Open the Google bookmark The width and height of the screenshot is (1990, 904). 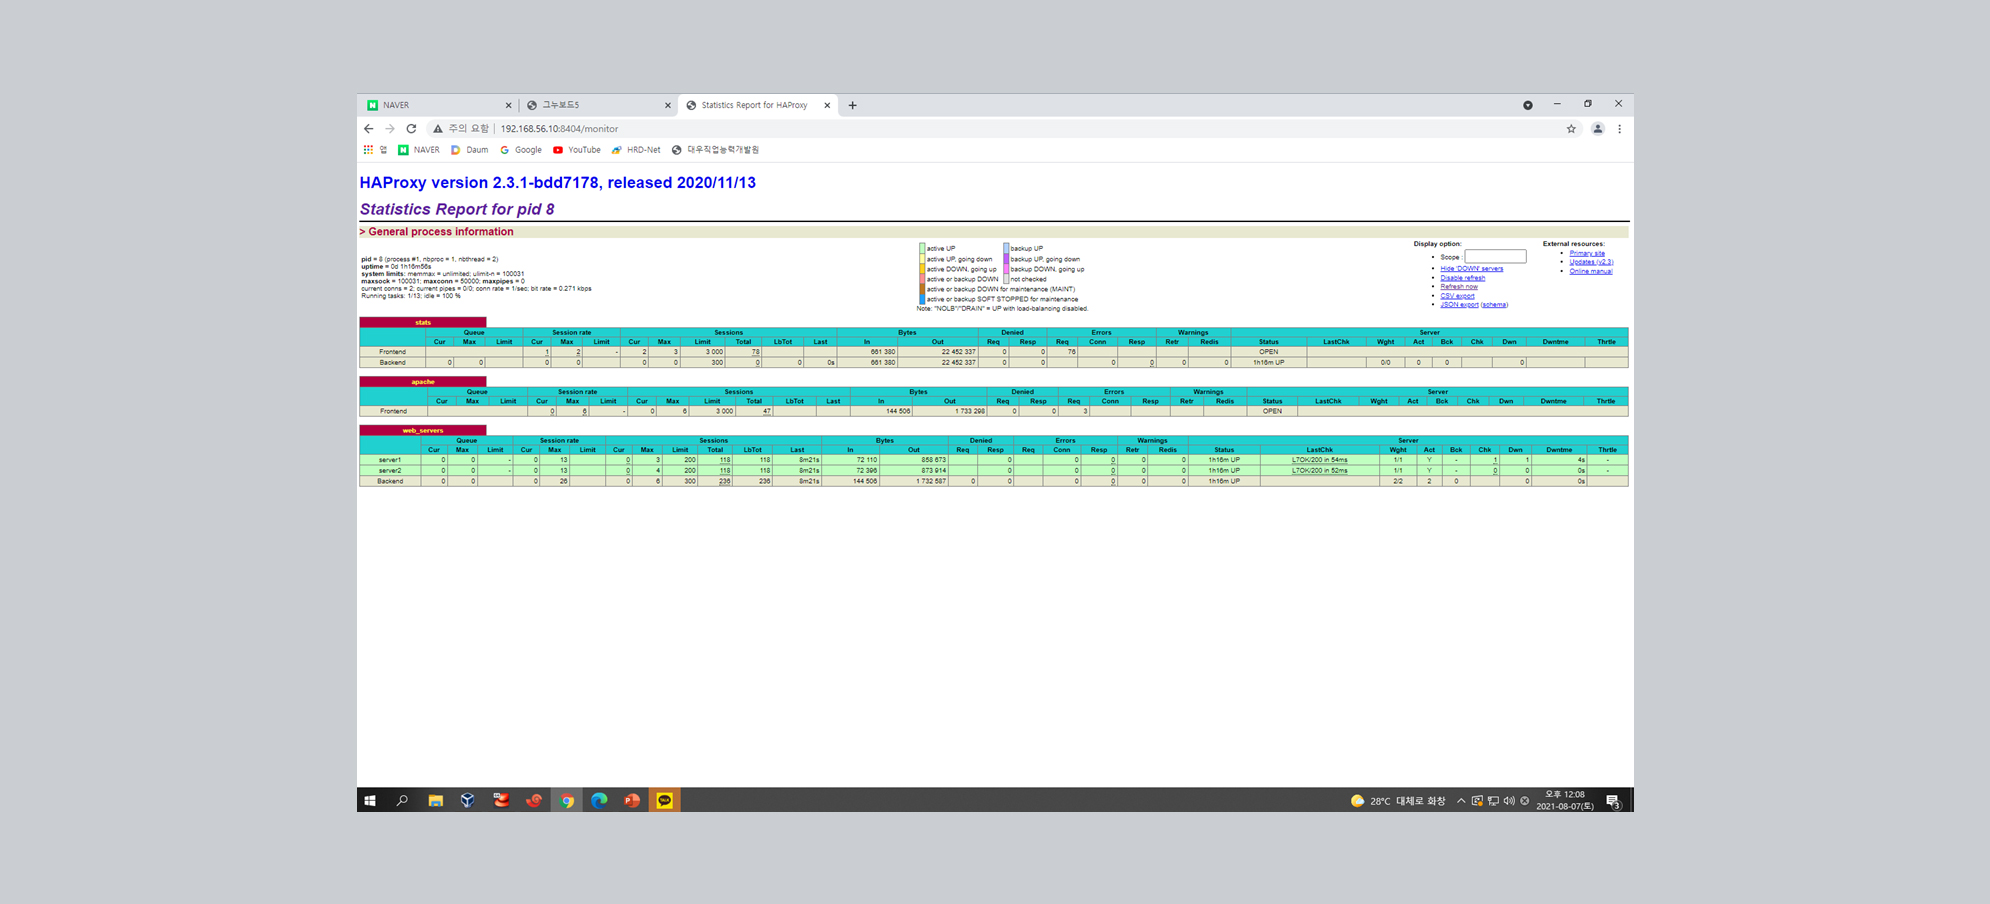(520, 150)
